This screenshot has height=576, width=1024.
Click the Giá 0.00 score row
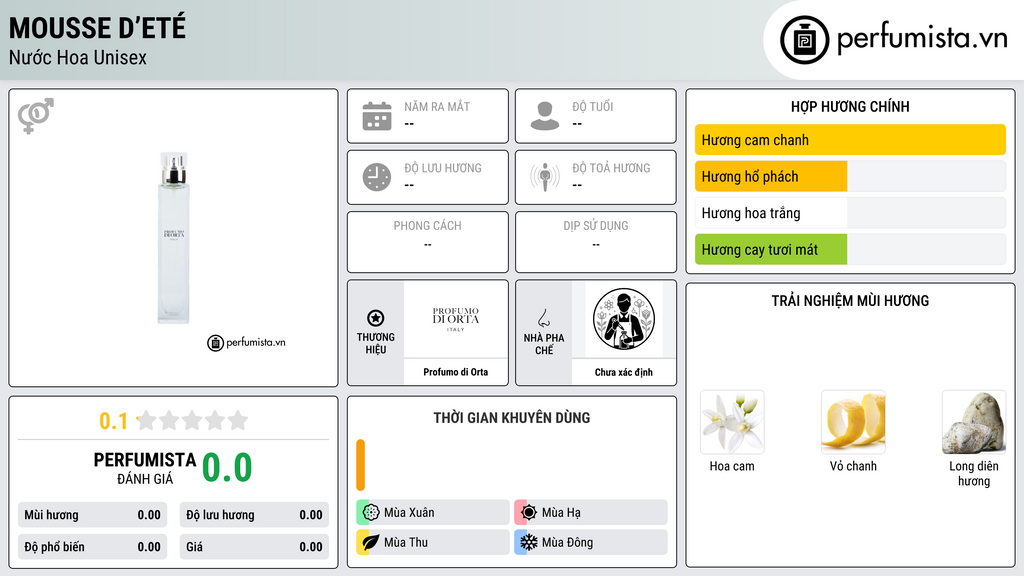click(x=254, y=547)
